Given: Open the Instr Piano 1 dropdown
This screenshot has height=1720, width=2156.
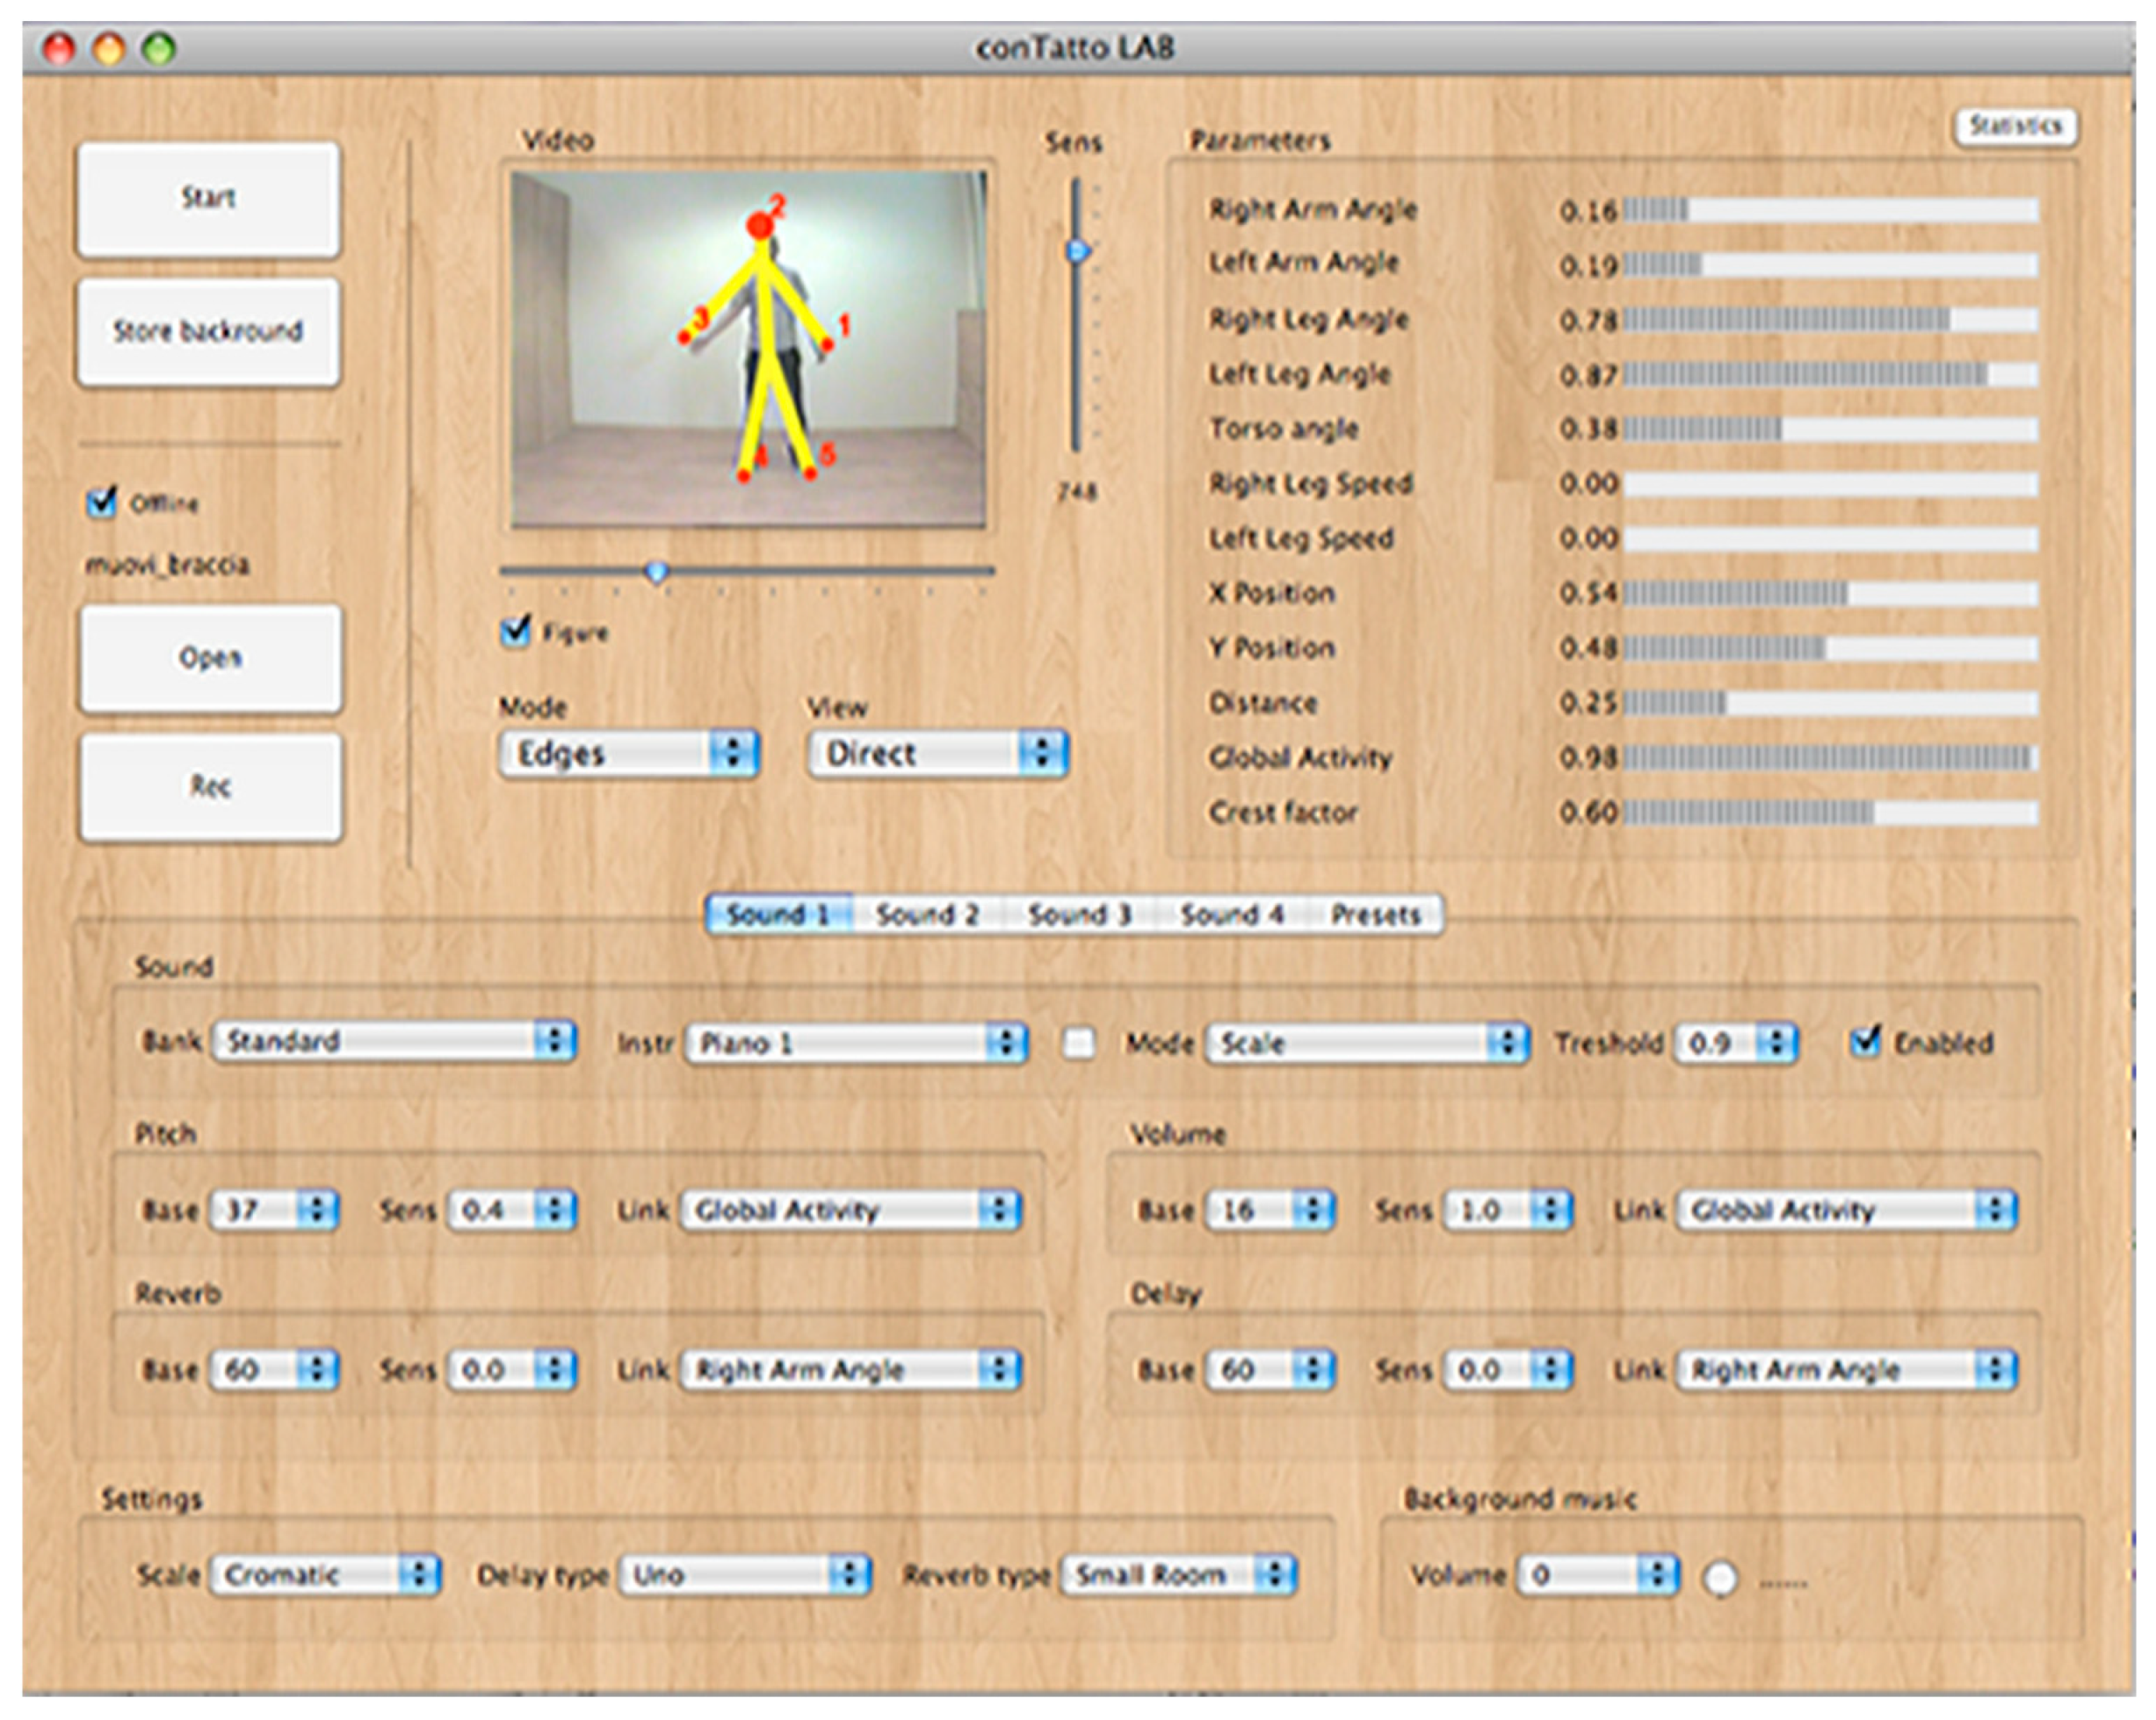Looking at the screenshot, I should [856, 1043].
